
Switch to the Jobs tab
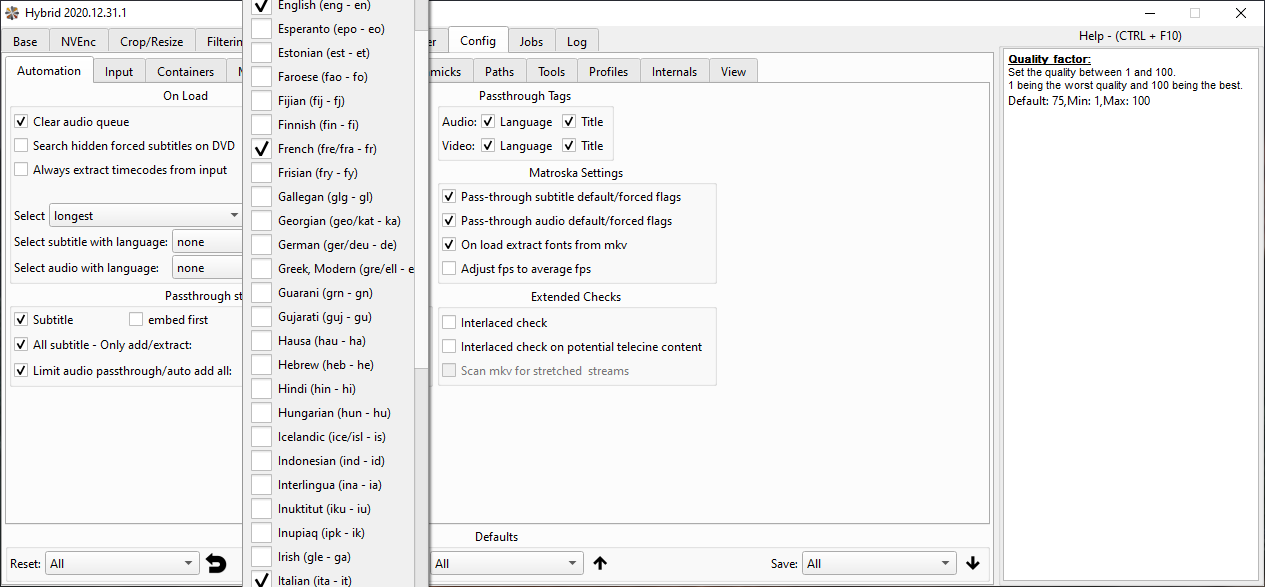click(x=531, y=42)
